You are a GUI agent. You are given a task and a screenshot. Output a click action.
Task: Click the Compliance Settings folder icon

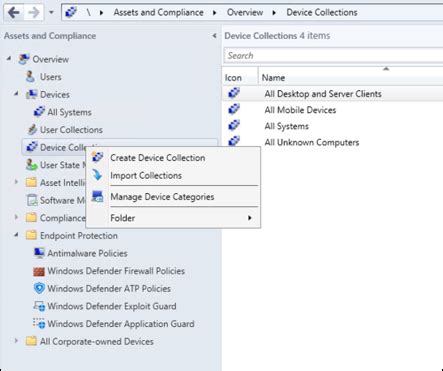[31, 218]
